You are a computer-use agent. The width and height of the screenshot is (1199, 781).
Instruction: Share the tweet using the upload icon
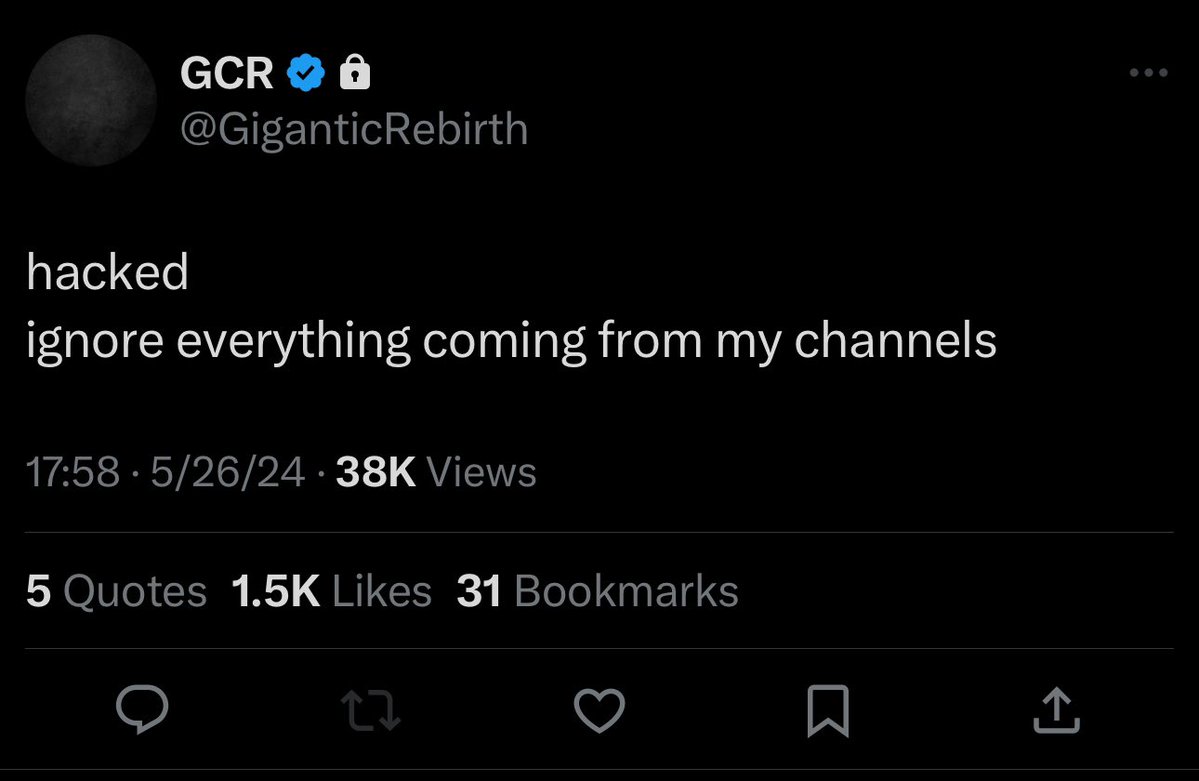coord(1056,710)
